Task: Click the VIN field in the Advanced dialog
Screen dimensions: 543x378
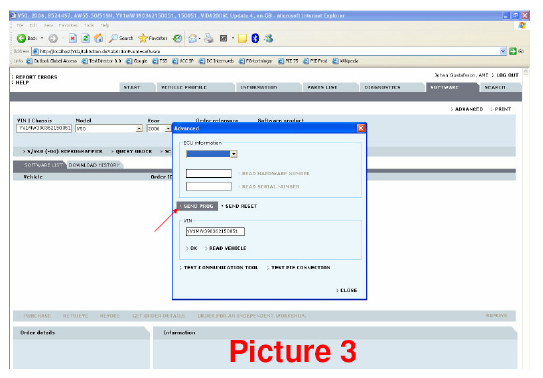Action: (x=215, y=231)
